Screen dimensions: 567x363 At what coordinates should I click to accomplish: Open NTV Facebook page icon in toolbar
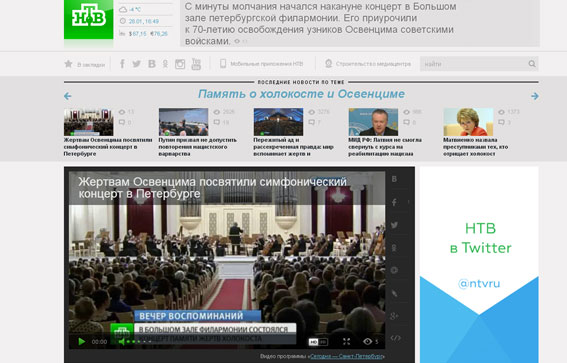coord(122,64)
